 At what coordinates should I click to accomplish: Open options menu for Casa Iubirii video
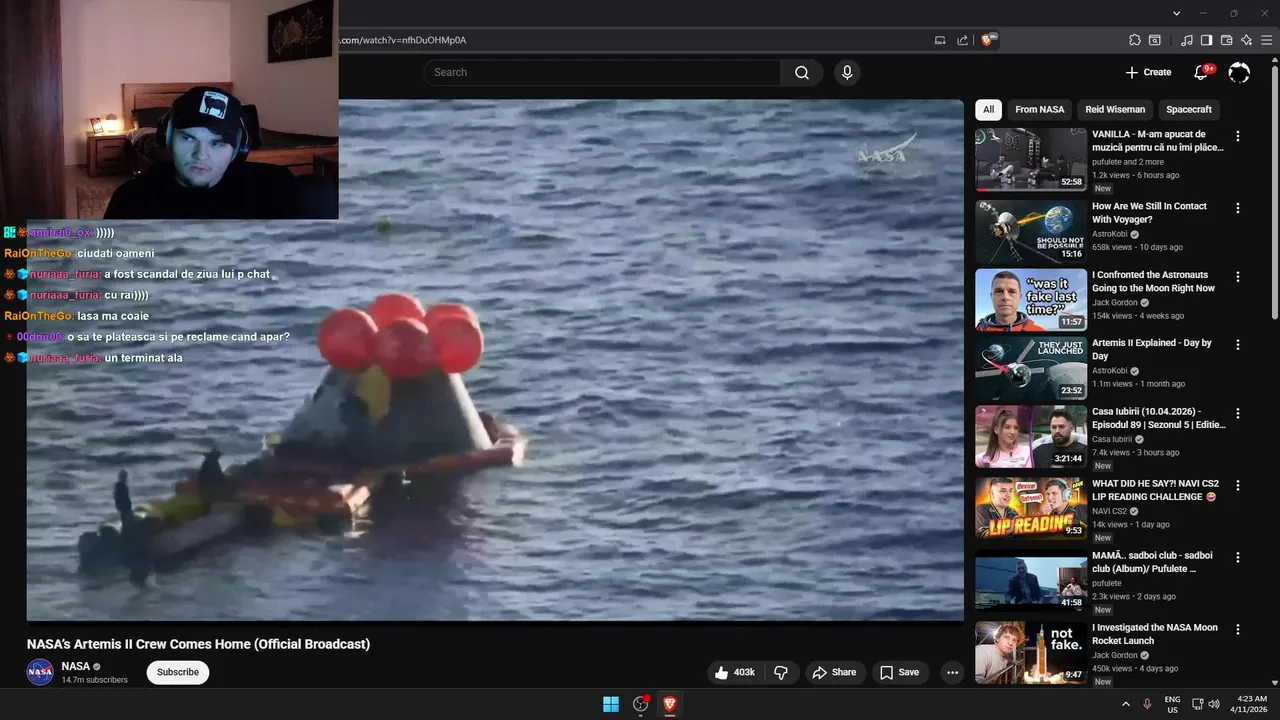[1238, 413]
